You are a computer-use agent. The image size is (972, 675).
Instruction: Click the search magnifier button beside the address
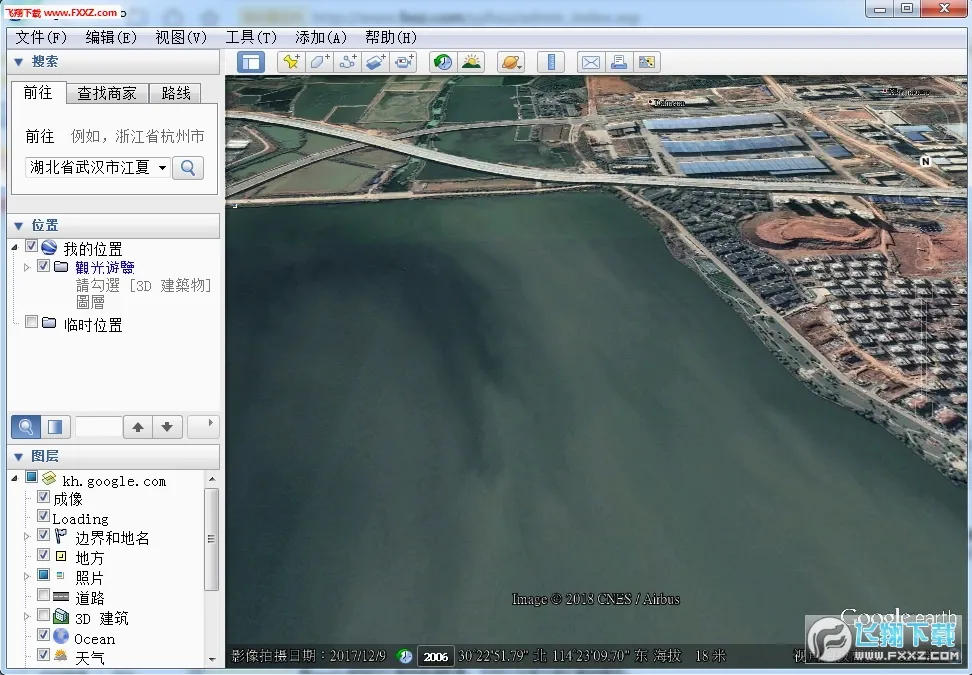click(188, 168)
